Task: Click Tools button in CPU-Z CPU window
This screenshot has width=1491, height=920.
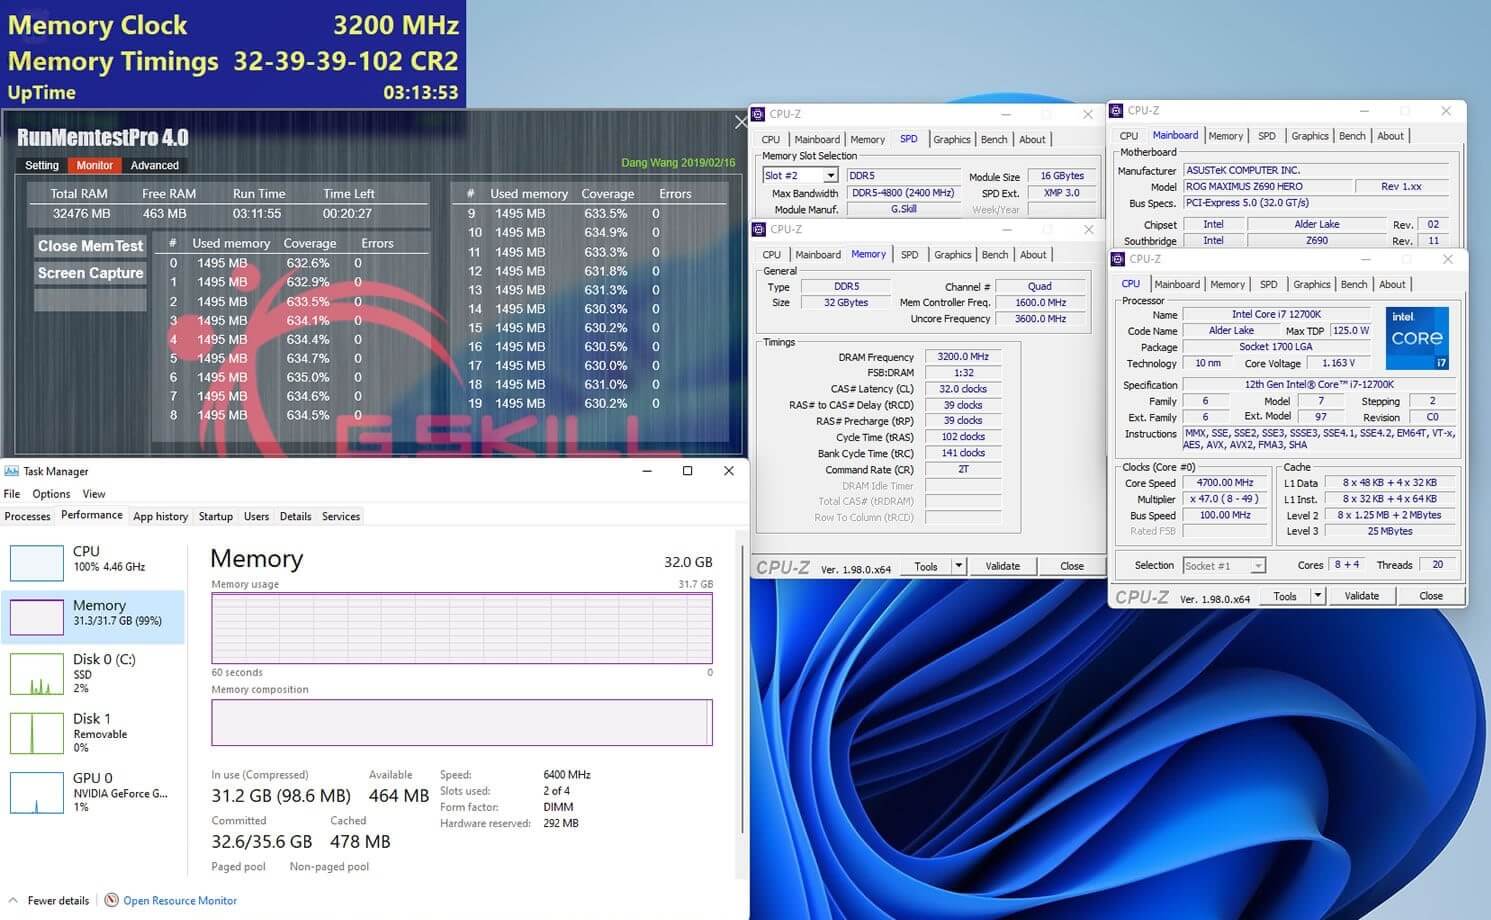Action: pos(1285,596)
